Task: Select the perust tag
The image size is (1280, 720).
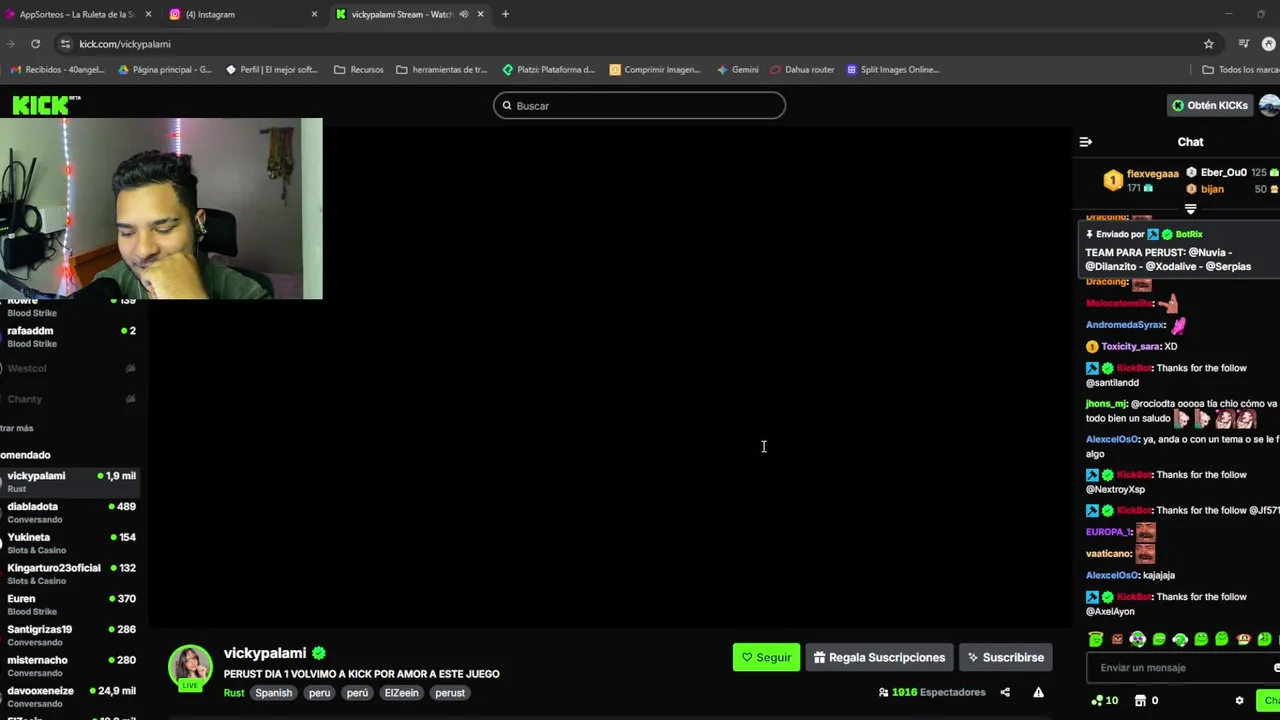Action: tap(450, 693)
